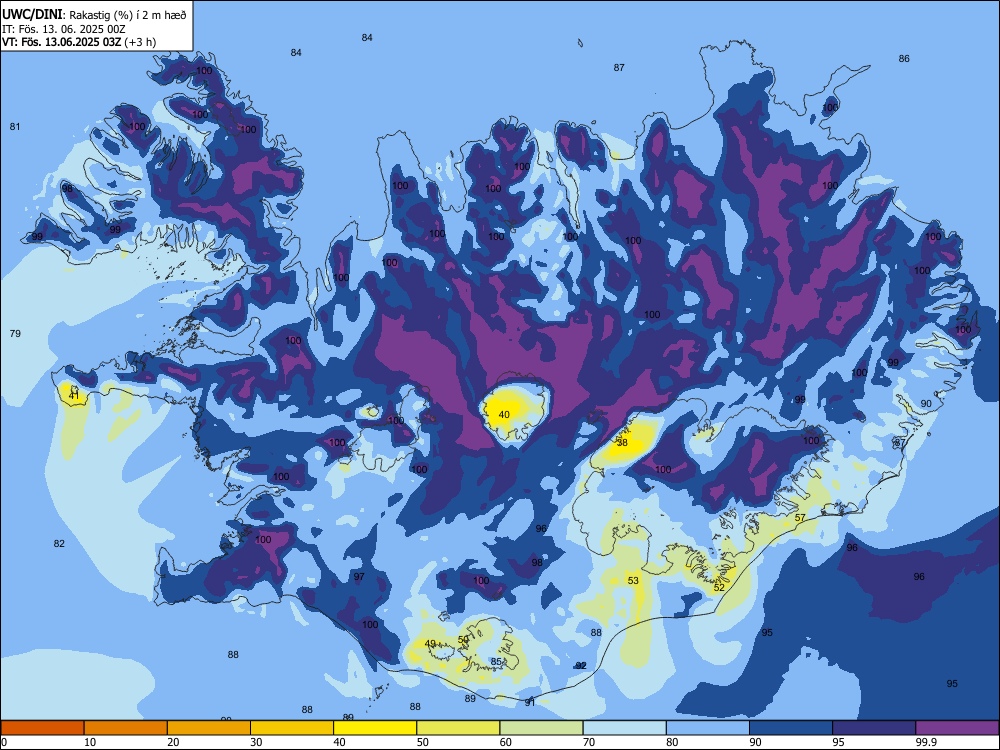The width and height of the screenshot is (1000, 750).
Task: Select the dark navy 95–99.9 legend swatch
Action: point(874,728)
